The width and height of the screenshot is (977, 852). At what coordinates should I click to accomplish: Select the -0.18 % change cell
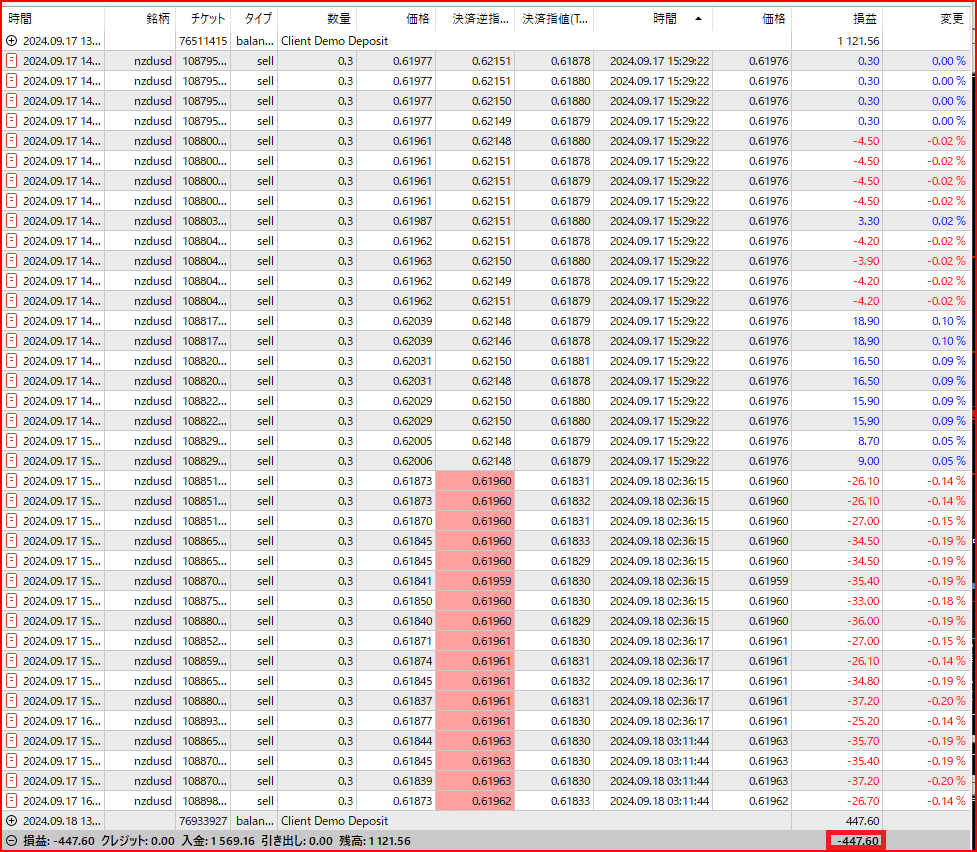pos(927,601)
